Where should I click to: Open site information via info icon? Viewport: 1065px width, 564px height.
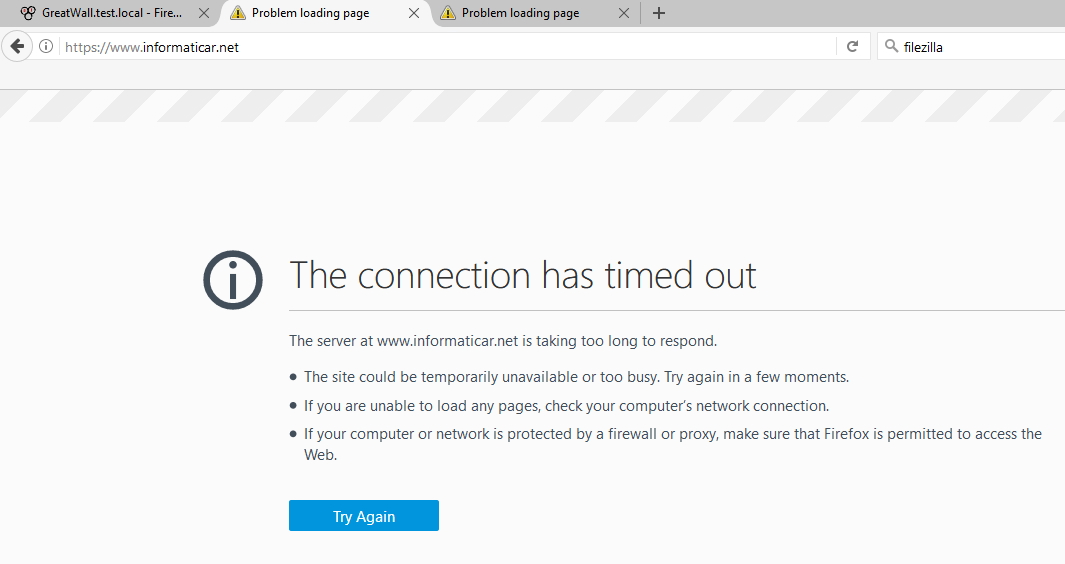pyautogui.click(x=46, y=46)
